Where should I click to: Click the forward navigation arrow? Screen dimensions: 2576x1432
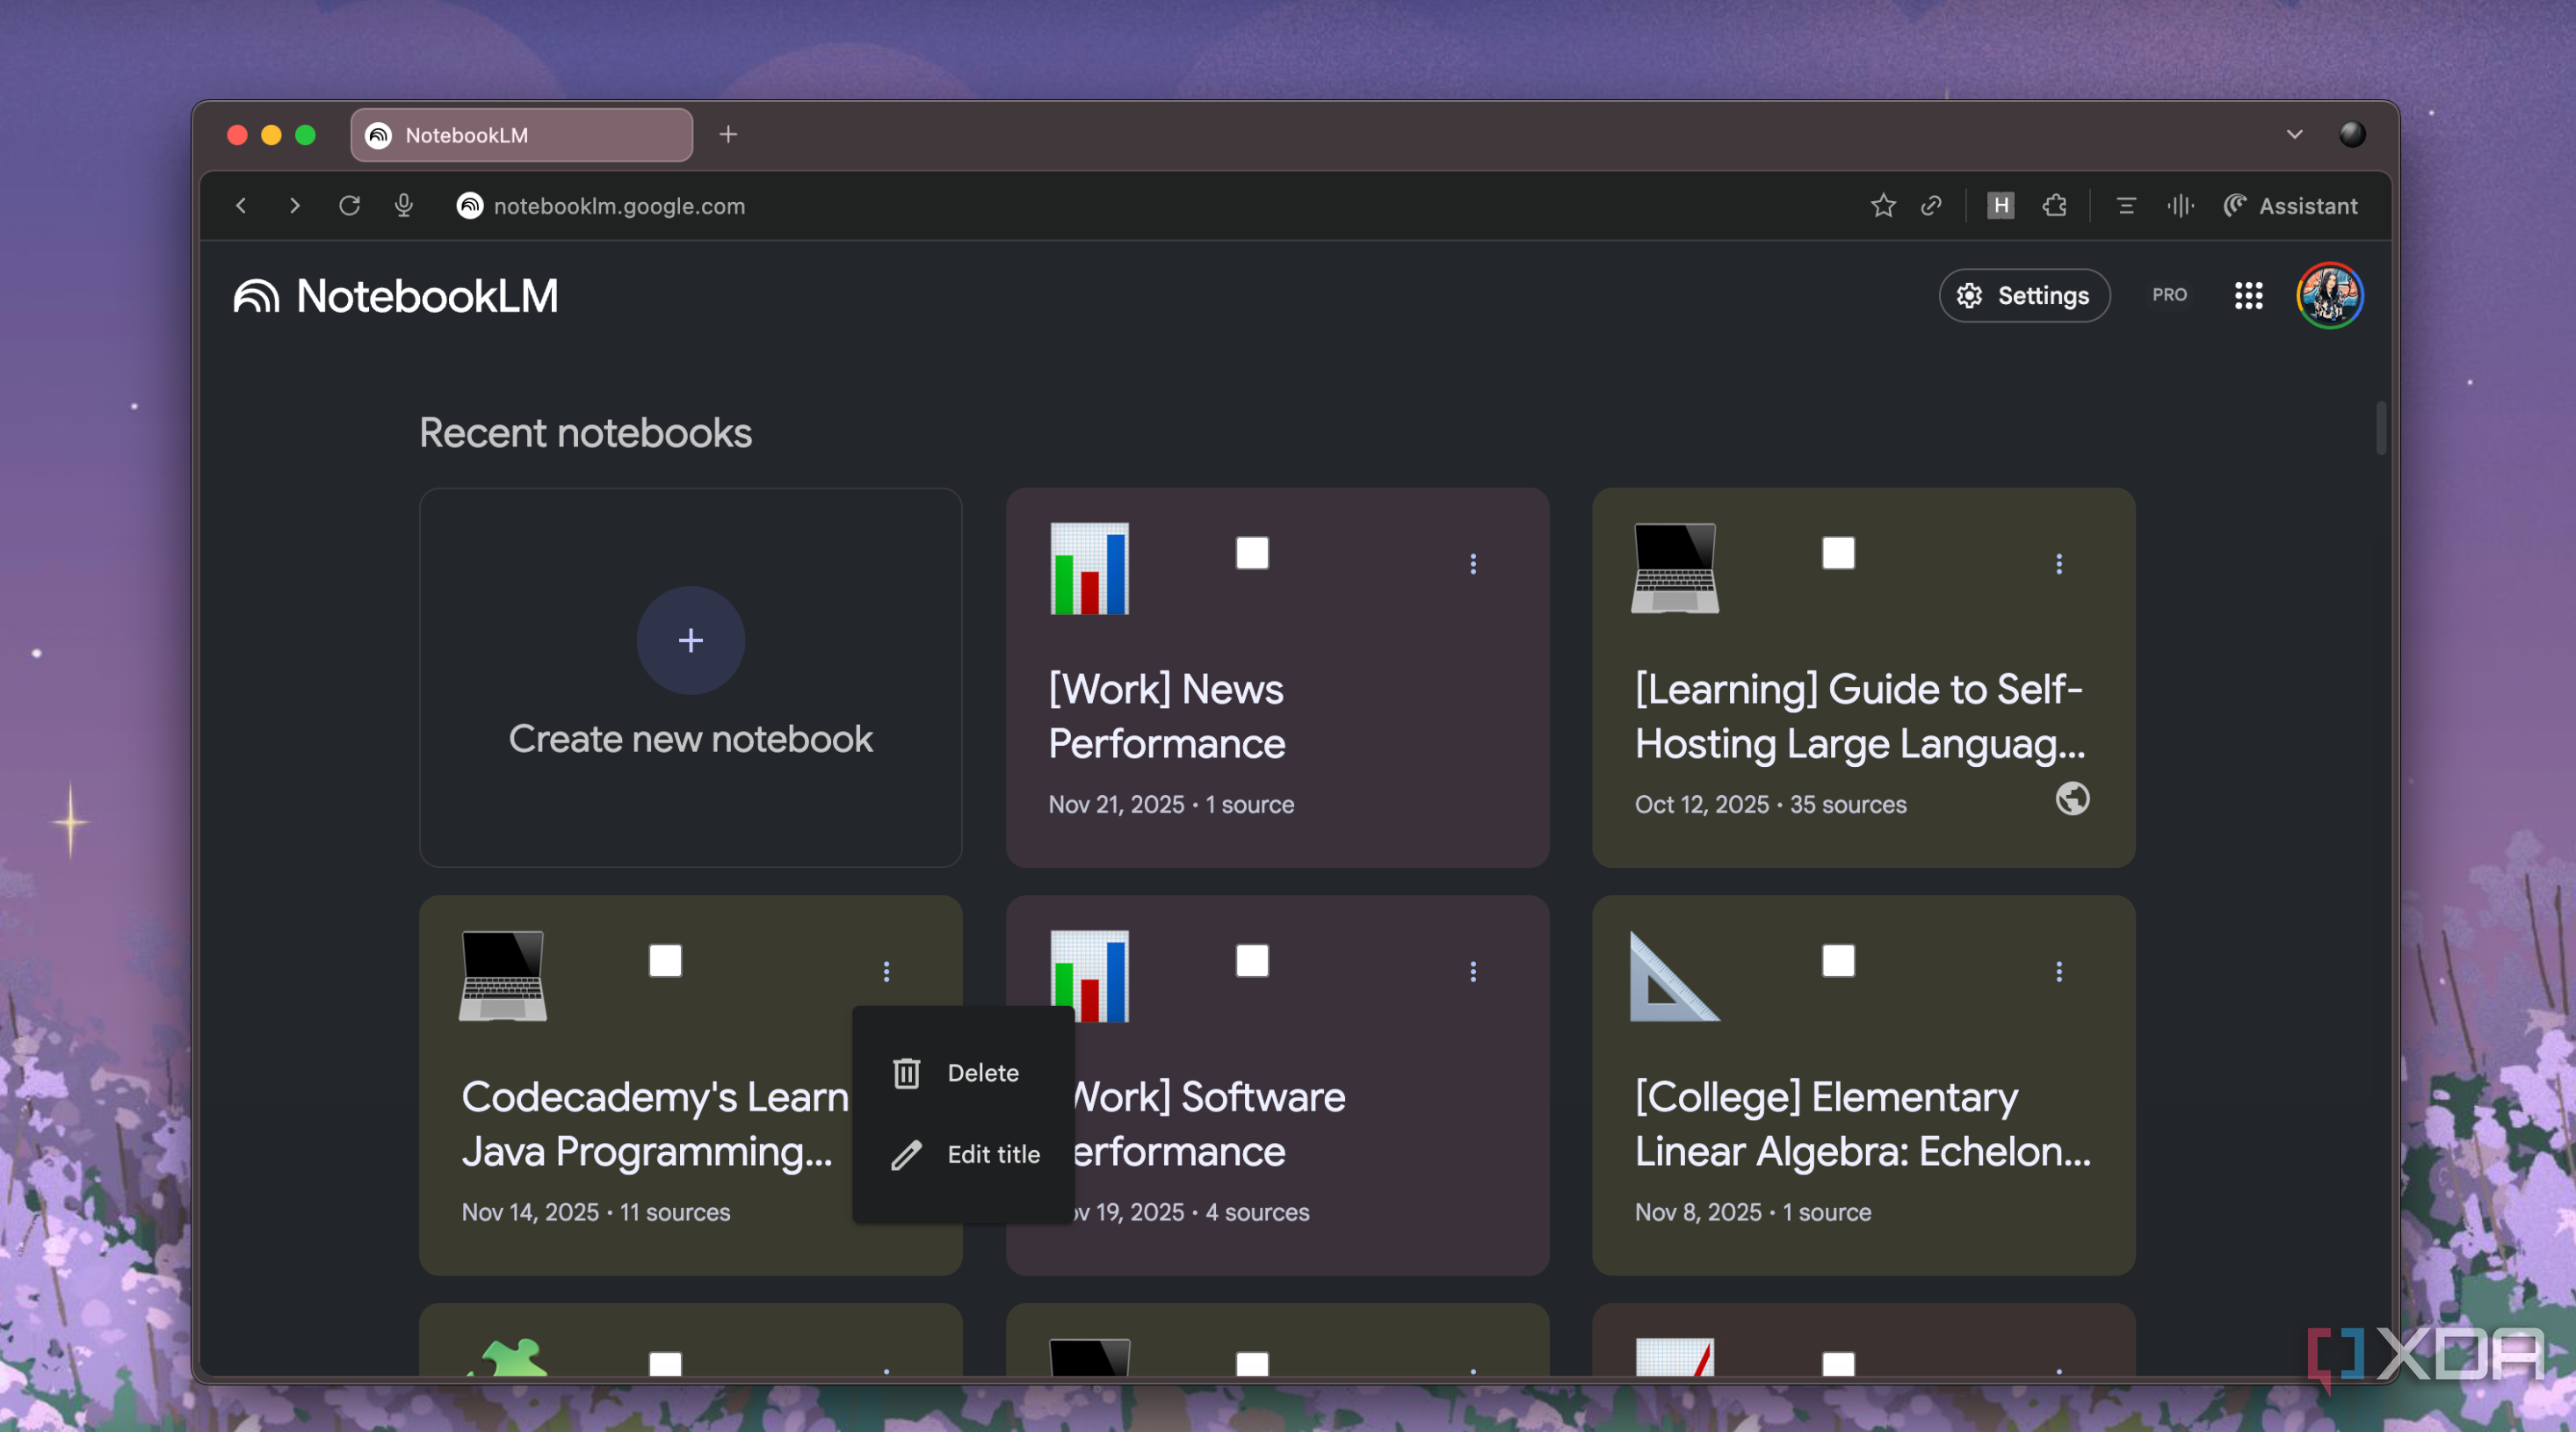tap(294, 206)
